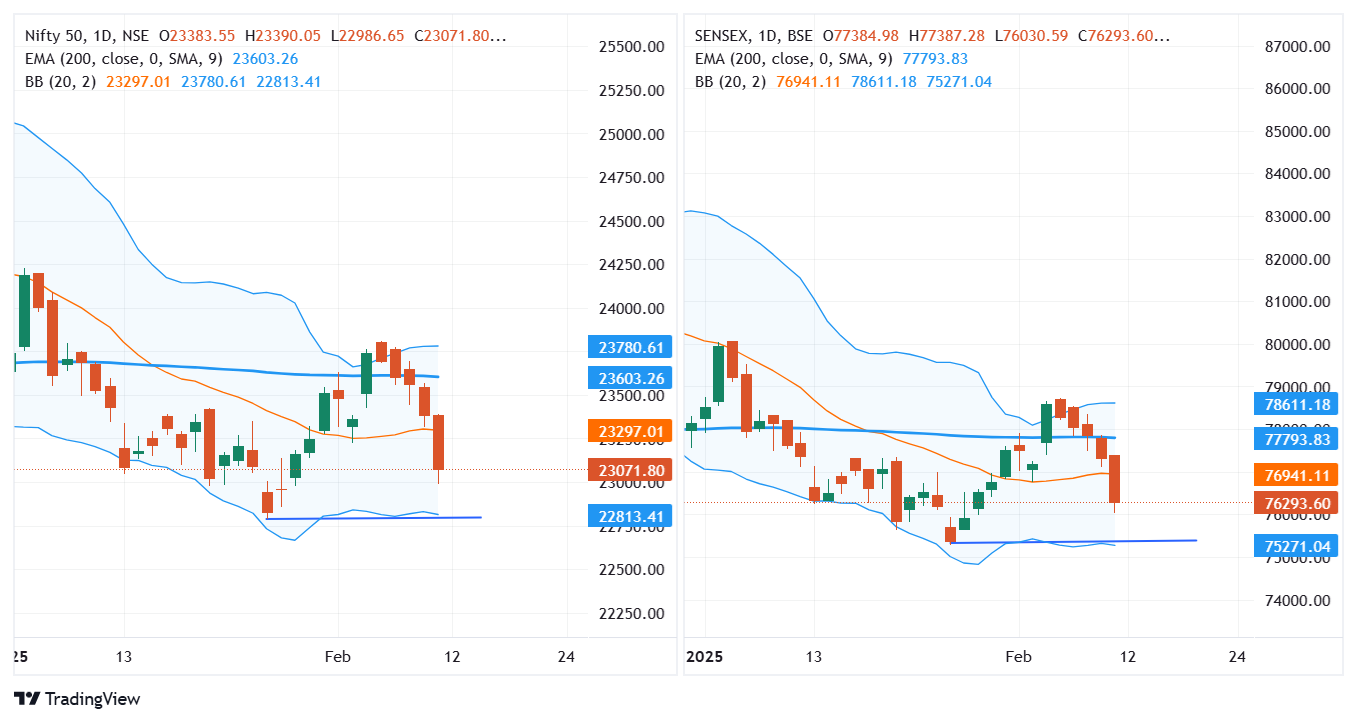Image resolution: width=1357 pixels, height=722 pixels.
Task: Click the "13" date label on Nifty time axis
Action: (124, 657)
